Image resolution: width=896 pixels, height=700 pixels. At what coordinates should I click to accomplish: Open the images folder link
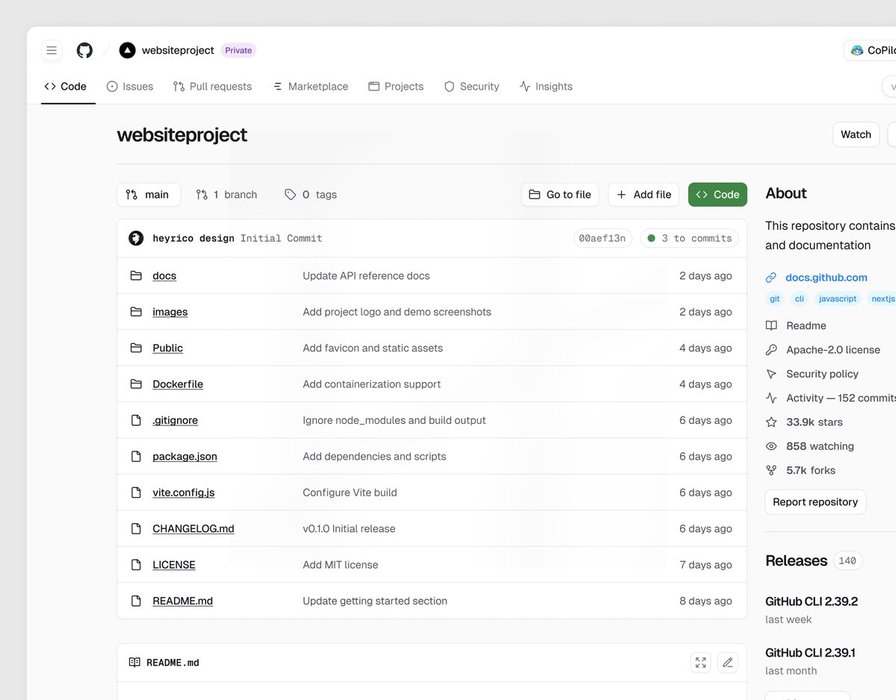pos(170,311)
